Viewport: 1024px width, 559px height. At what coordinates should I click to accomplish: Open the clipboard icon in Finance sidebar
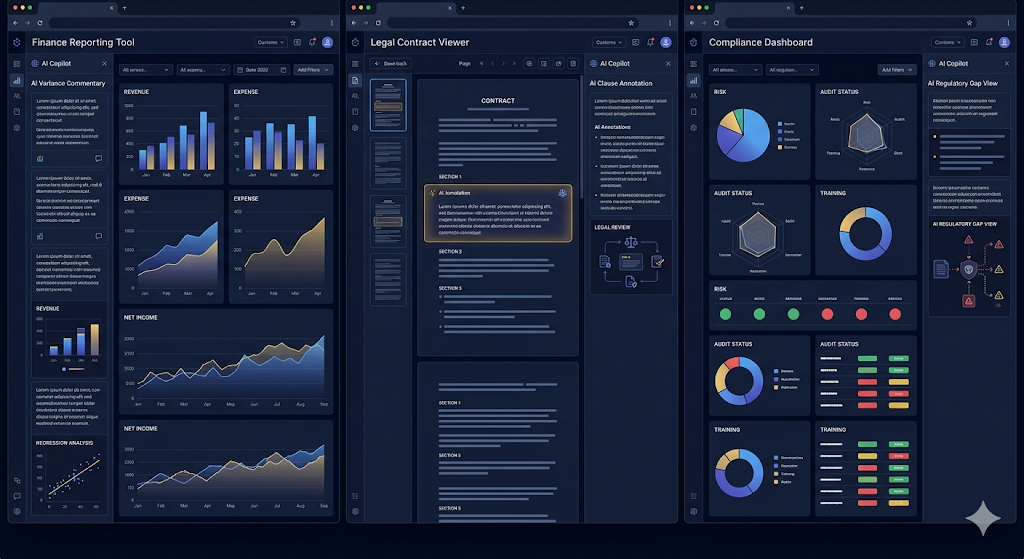click(x=16, y=112)
